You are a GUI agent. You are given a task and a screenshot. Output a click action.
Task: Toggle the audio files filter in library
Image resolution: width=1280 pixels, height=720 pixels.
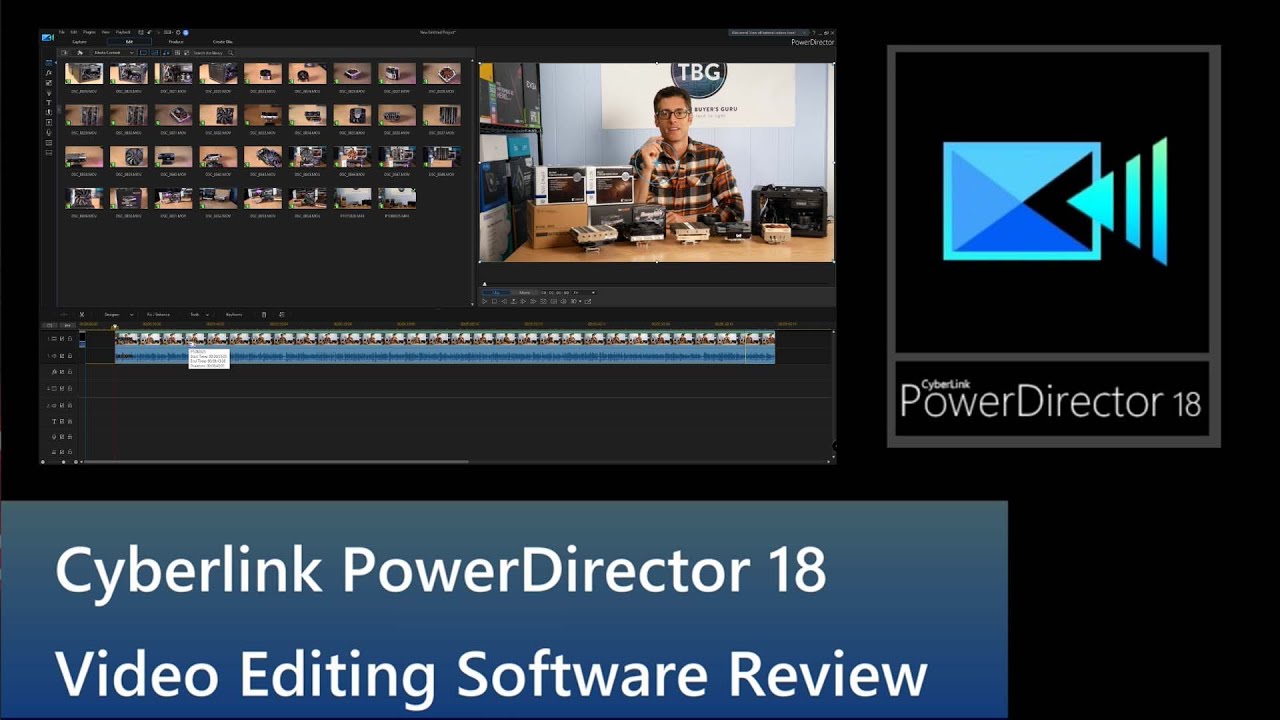click(166, 52)
